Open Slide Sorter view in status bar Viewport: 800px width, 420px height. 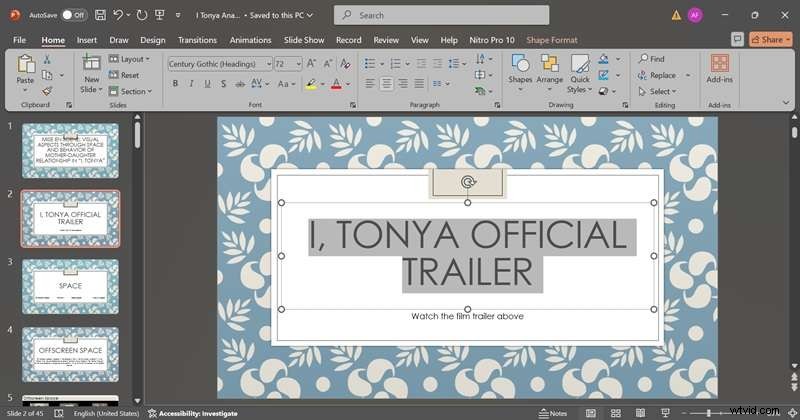pos(616,413)
